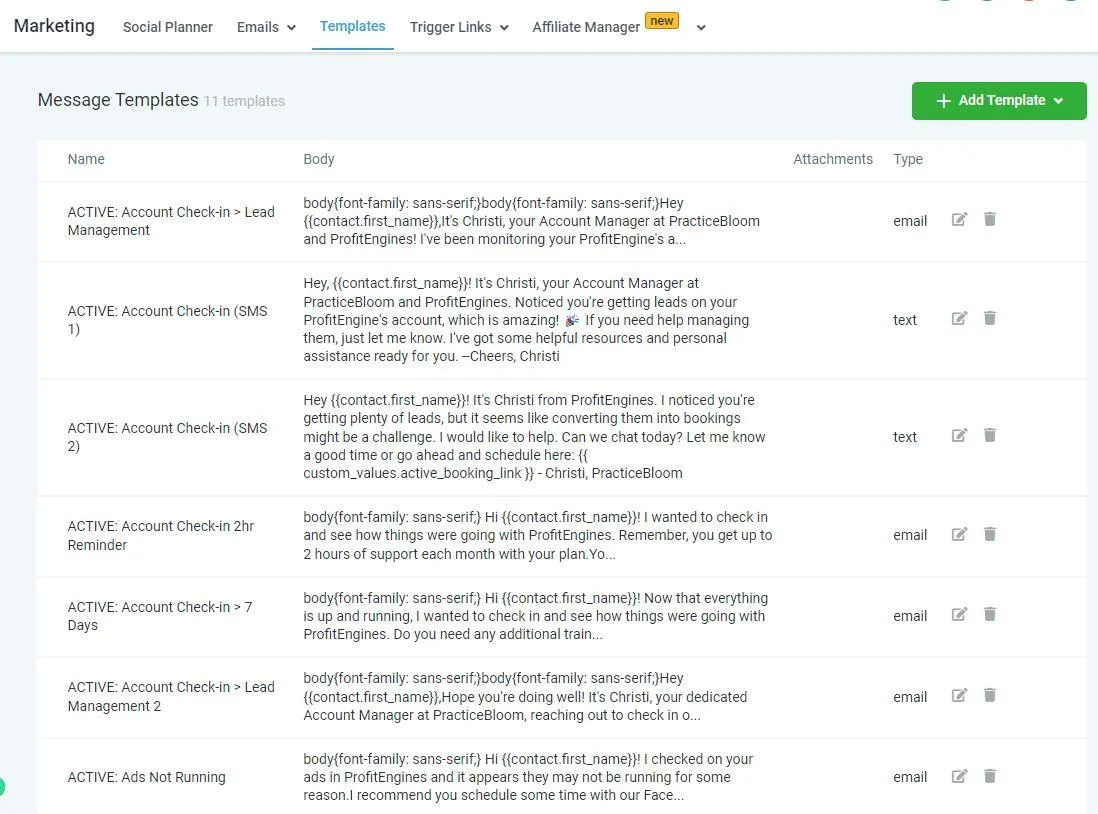1098x814 pixels.
Task: Click the Type column header
Action: point(908,159)
